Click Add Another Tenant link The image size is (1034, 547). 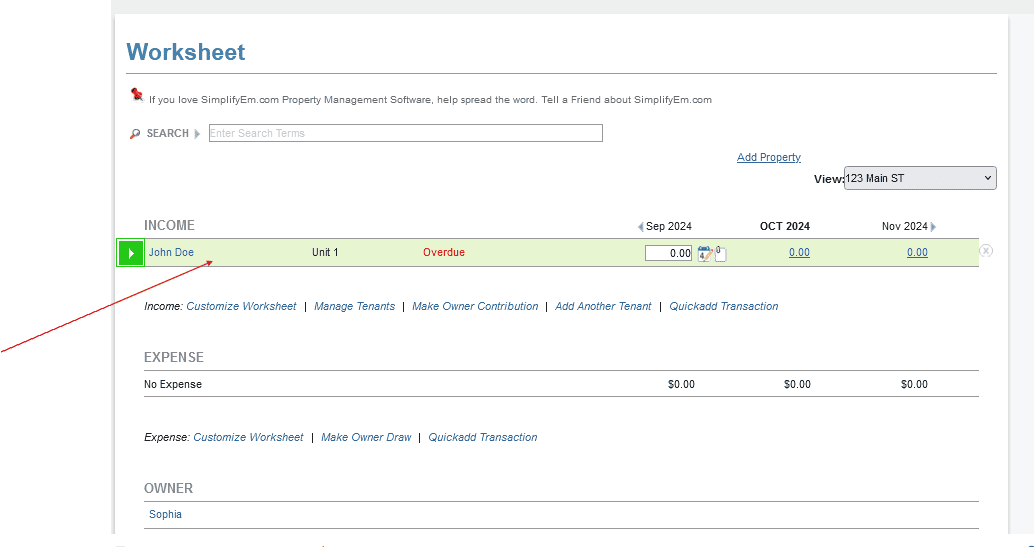coord(603,307)
